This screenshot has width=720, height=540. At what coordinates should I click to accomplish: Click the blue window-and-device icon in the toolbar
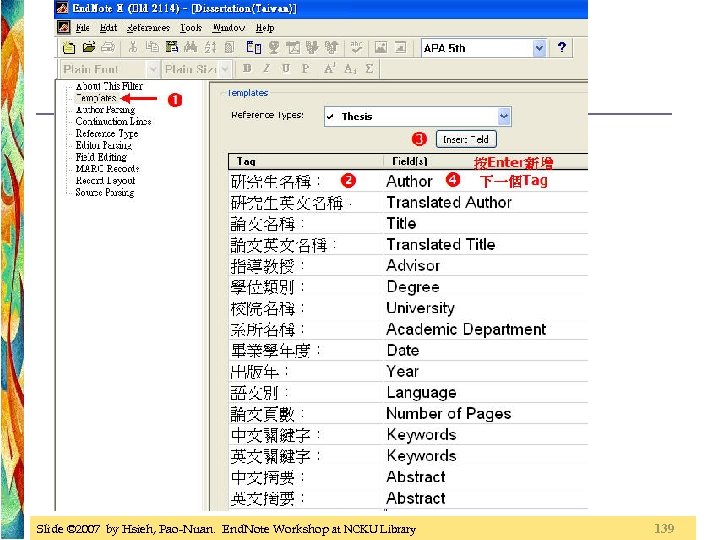click(254, 47)
